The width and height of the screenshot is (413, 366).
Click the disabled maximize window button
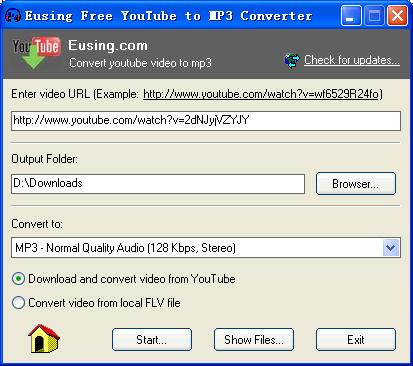[x=374, y=15]
